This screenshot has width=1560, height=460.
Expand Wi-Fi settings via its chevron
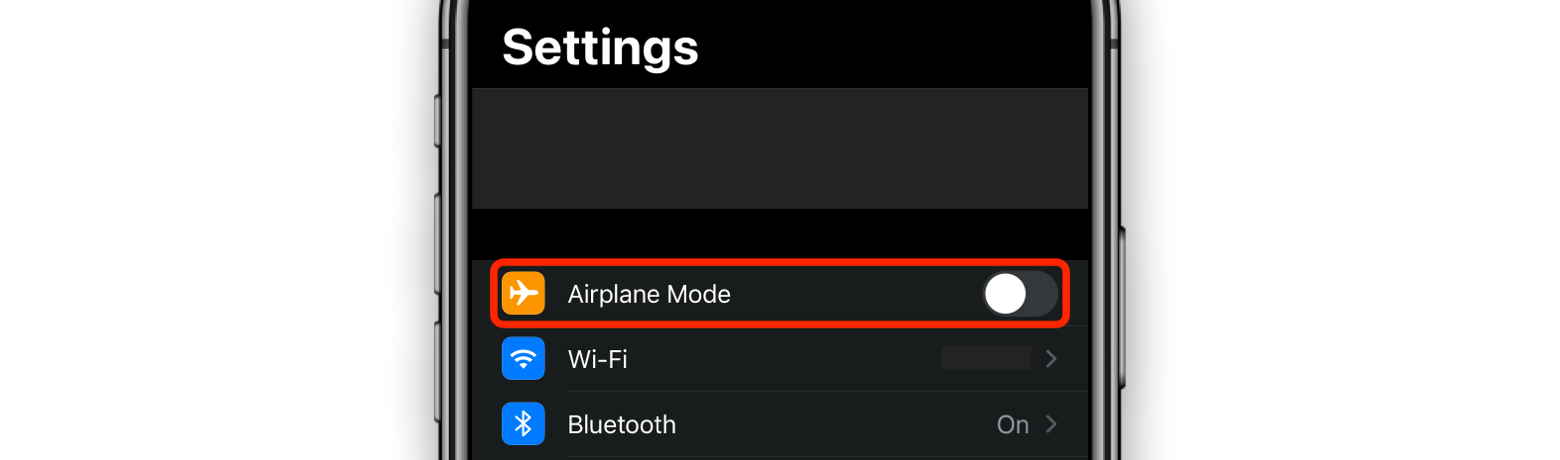(x=1051, y=359)
